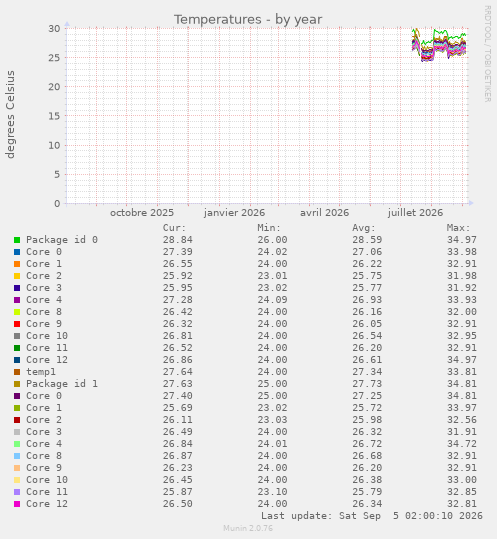The image size is (497, 539).
Task: Click the light blue Core 8 swatch
Action: (x=17, y=456)
